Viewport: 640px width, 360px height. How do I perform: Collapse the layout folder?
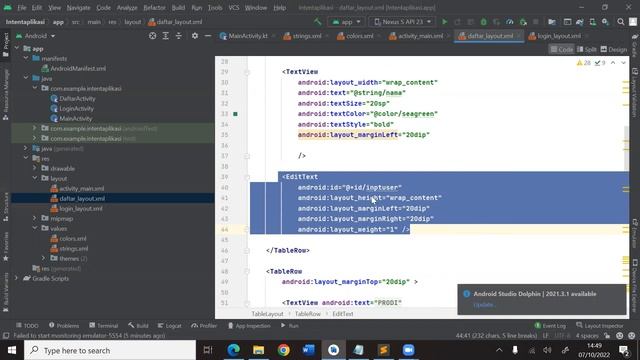35,178
